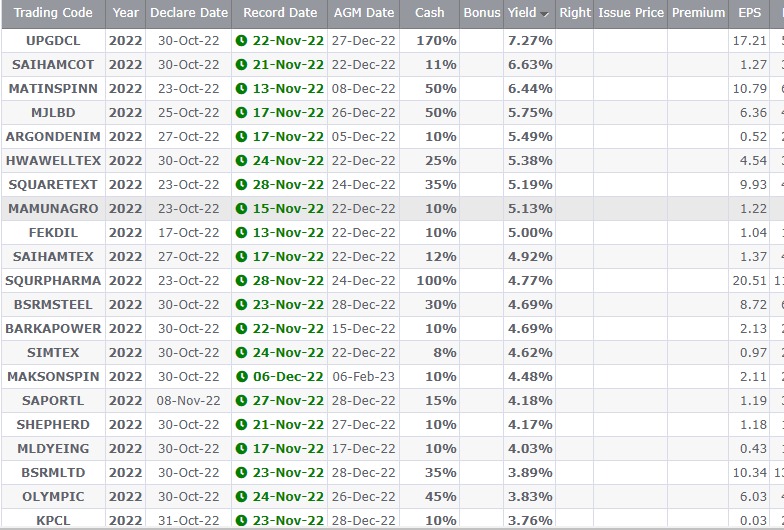The width and height of the screenshot is (784, 530).
Task: Click the Cash column header
Action: [430, 13]
